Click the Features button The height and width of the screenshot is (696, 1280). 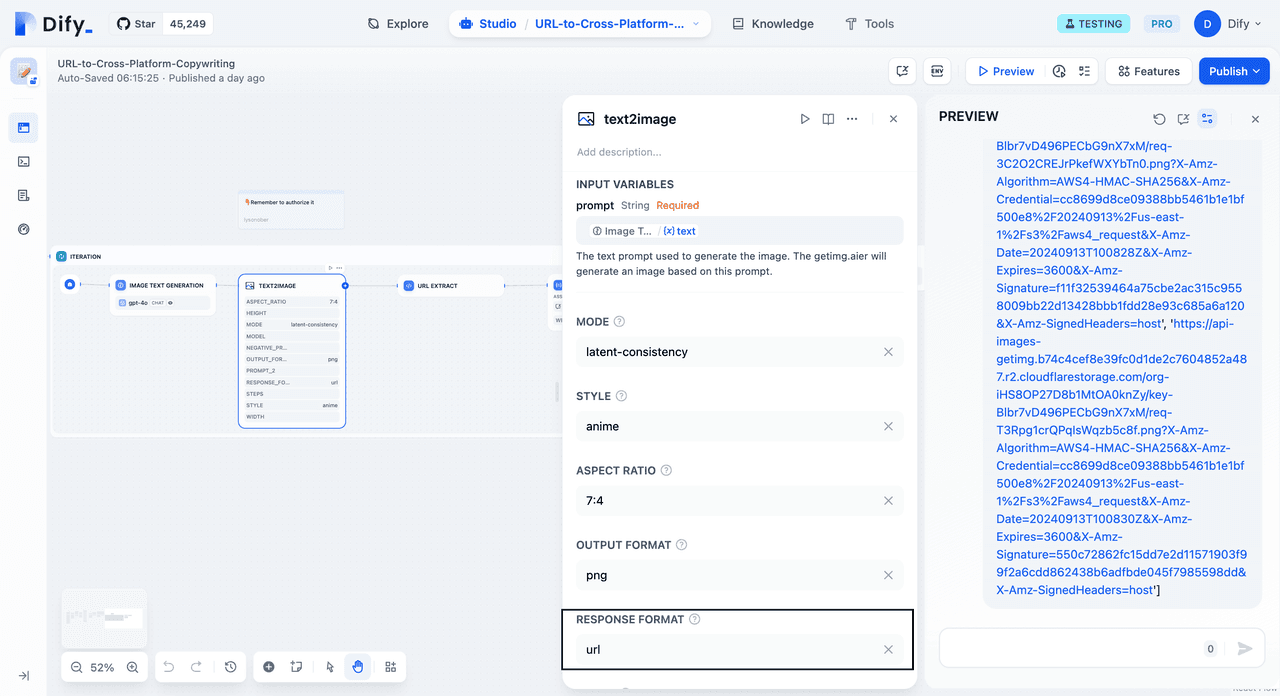1148,71
